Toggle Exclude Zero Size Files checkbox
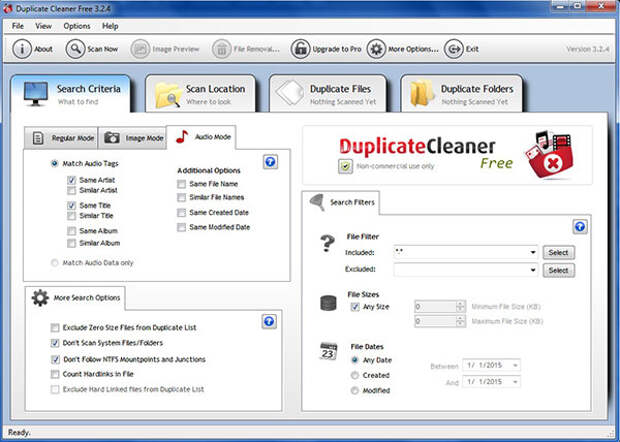This screenshot has height=442, width=620. click(x=55, y=328)
